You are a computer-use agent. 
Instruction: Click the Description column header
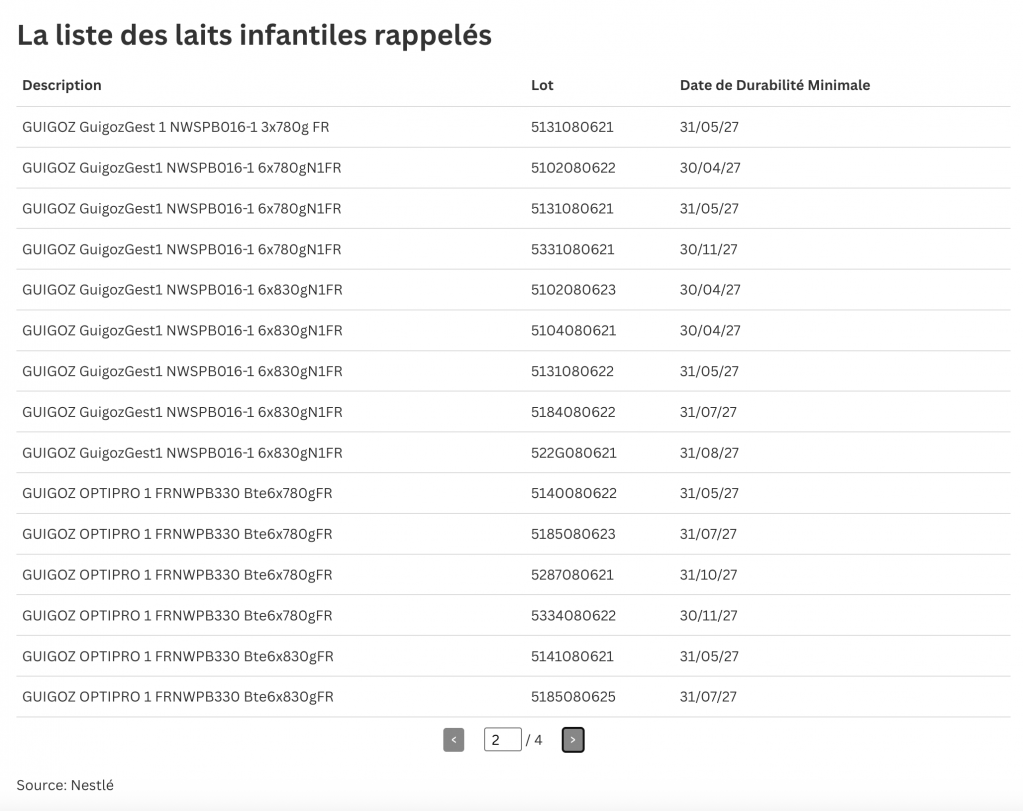(62, 85)
